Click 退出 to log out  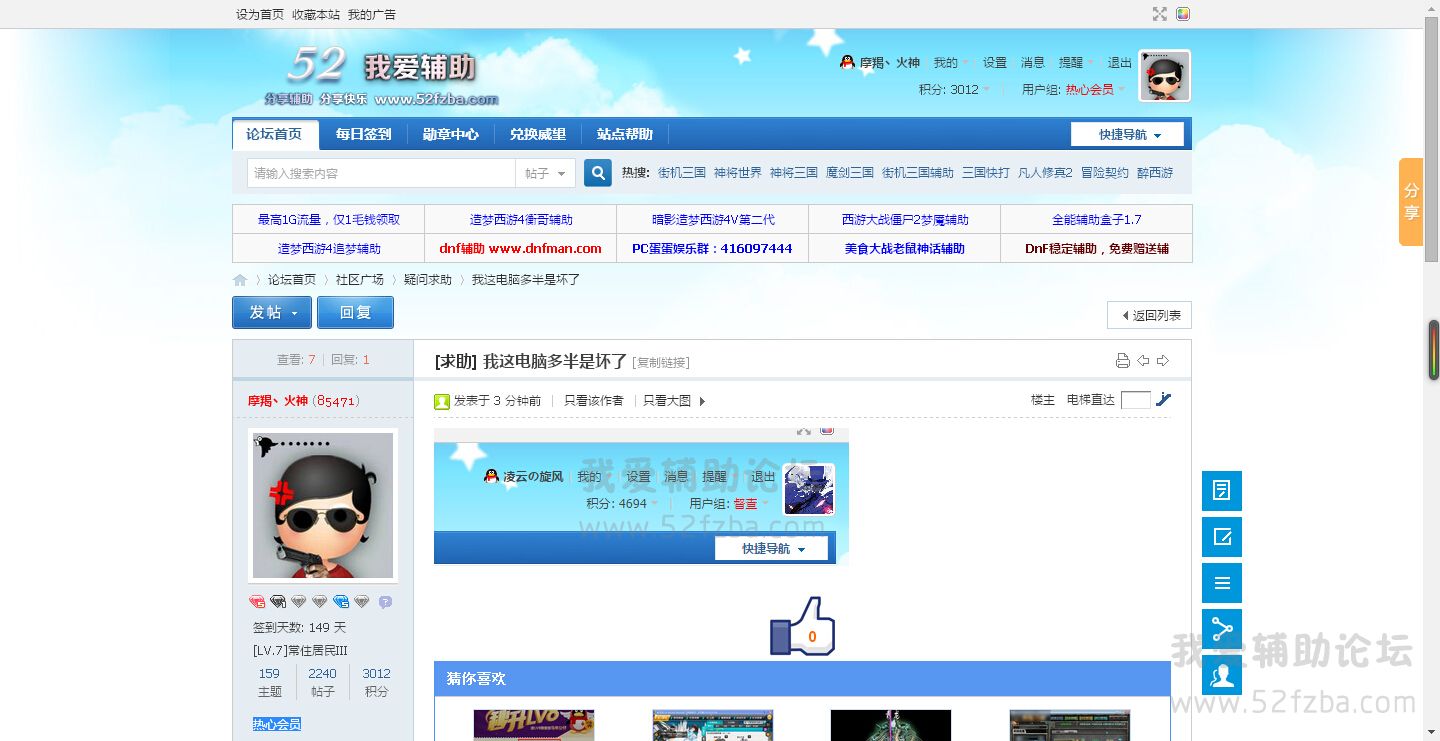pyautogui.click(x=1120, y=62)
